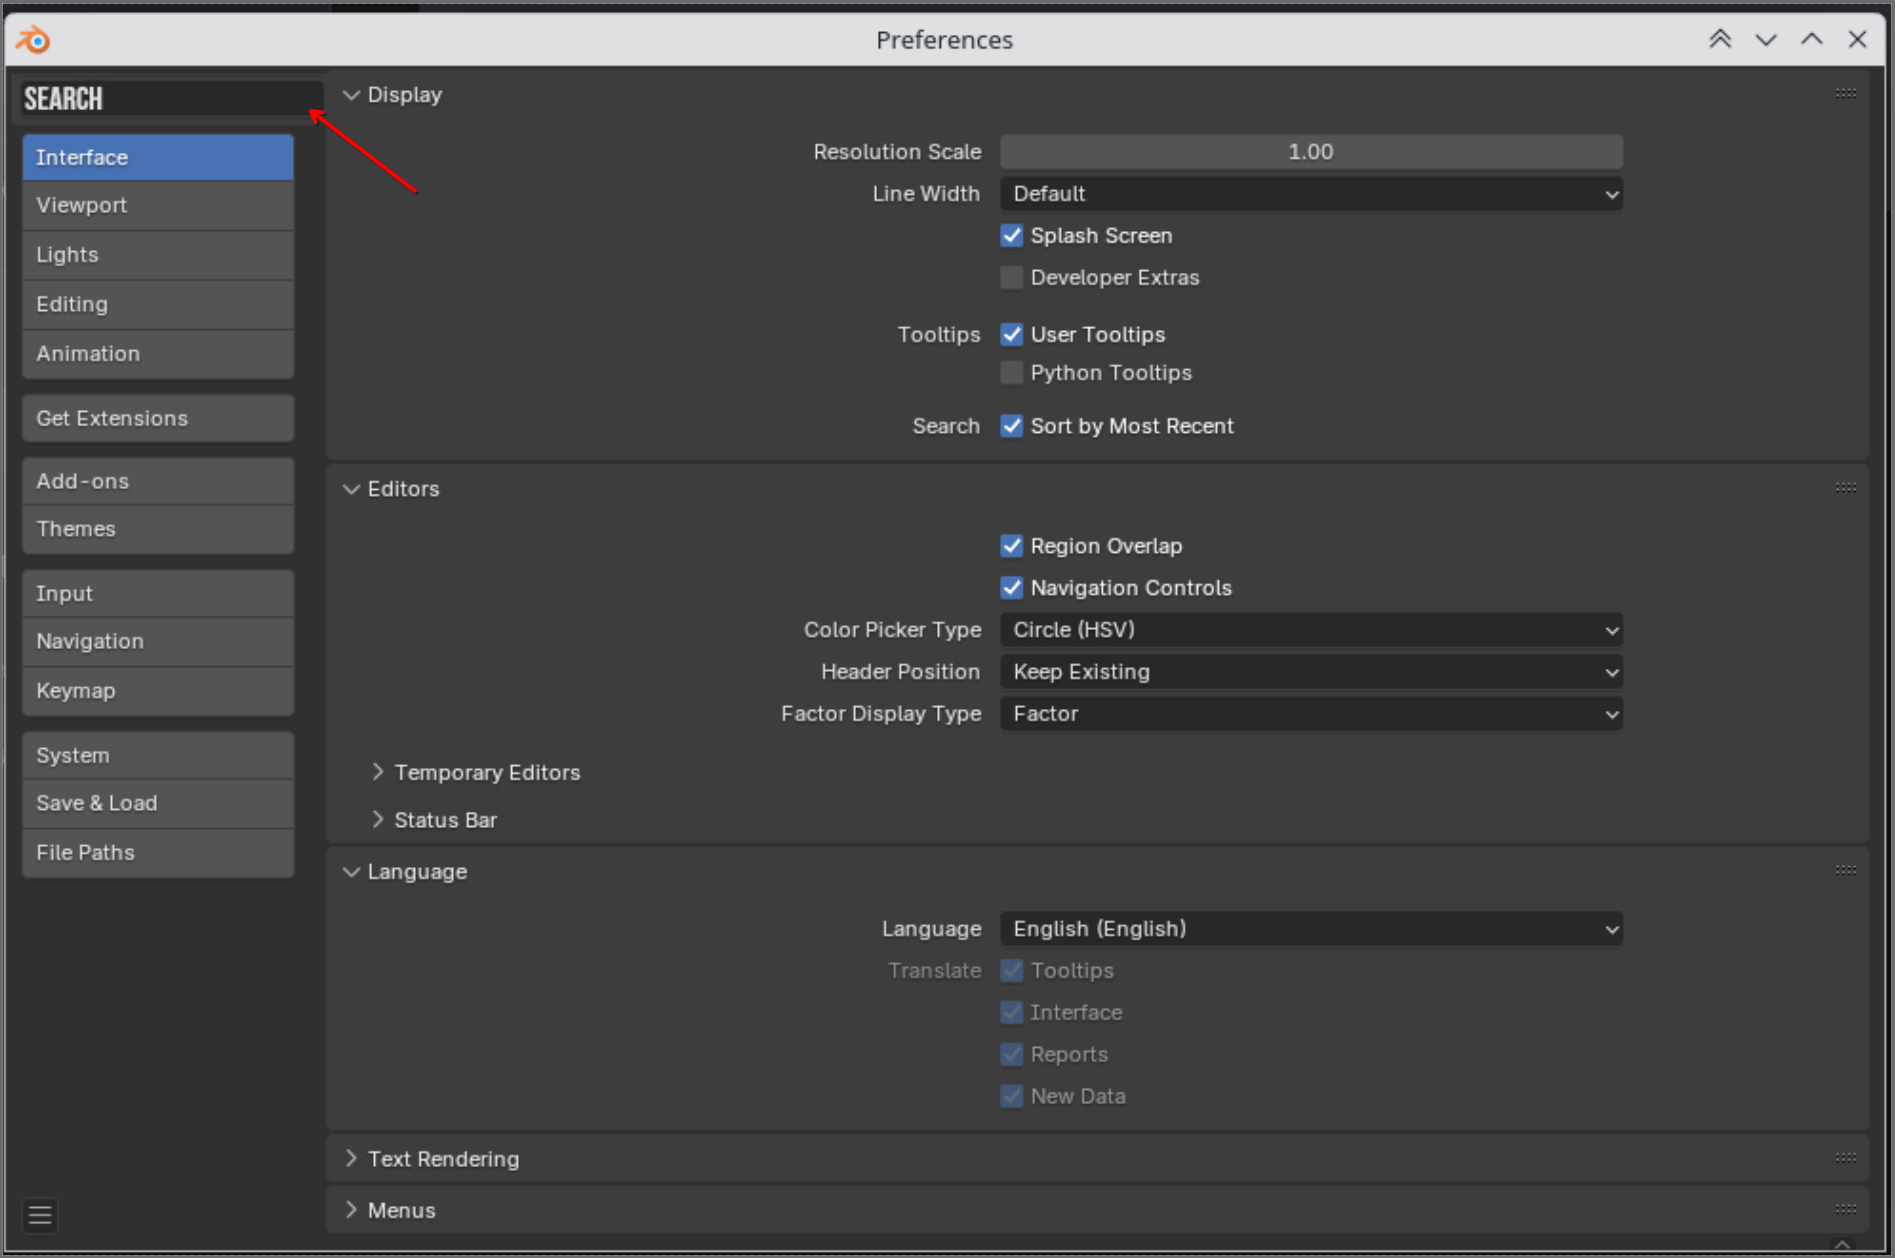This screenshot has width=1895, height=1258.
Task: Click the single down-arrow window button
Action: (x=1766, y=39)
